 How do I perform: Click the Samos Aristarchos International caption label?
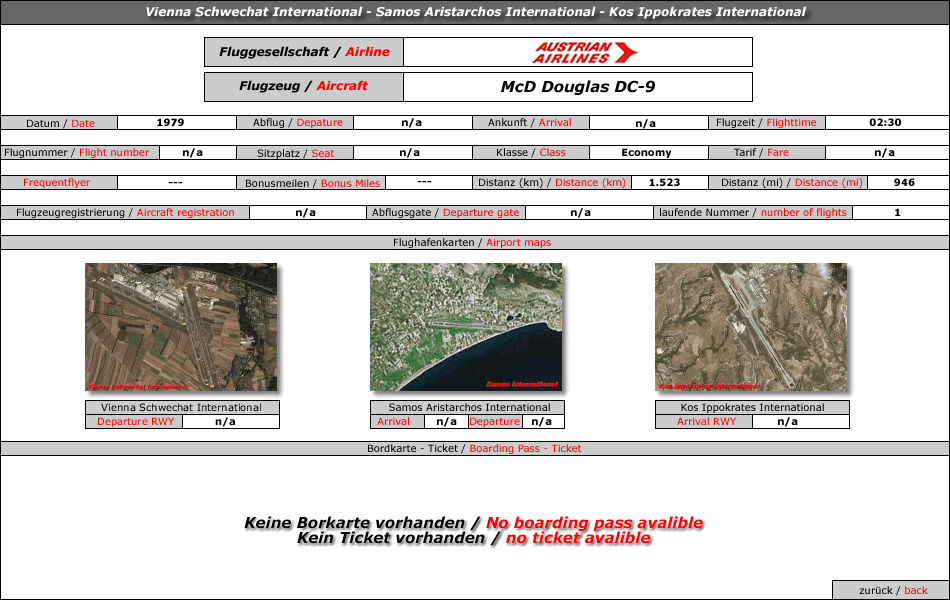(x=468, y=408)
